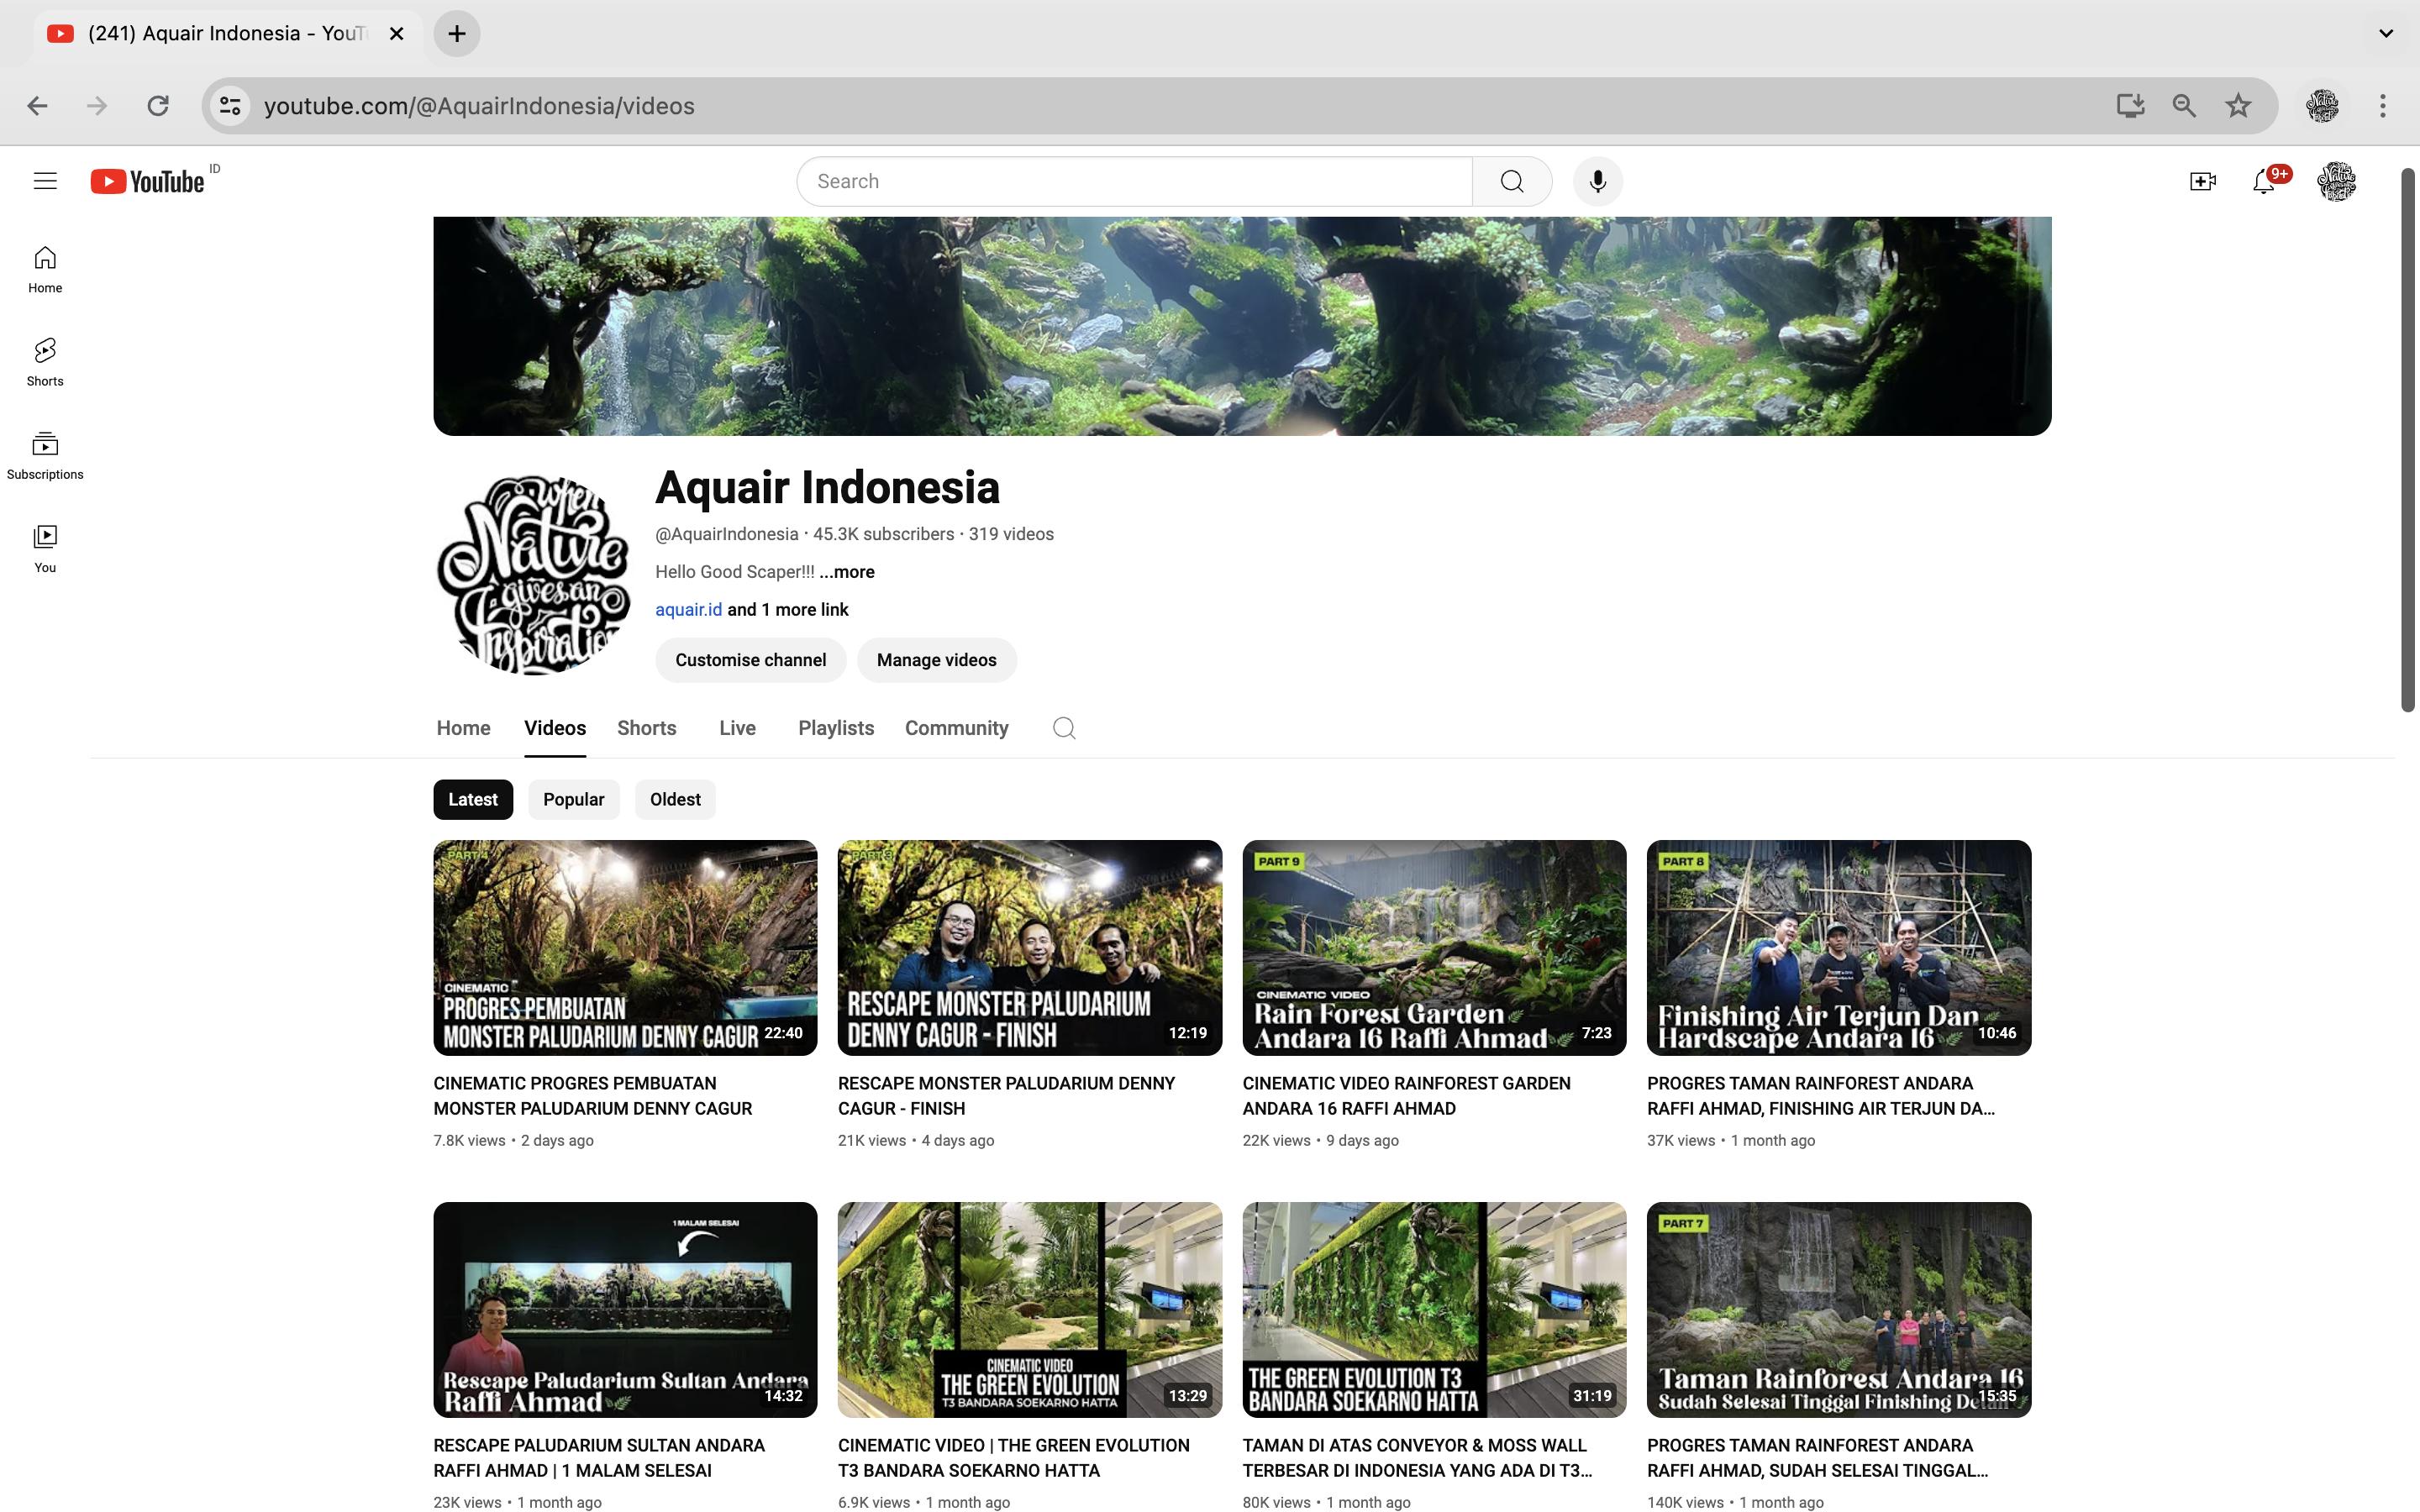Open Rescape Monster Paludarium Finish thumbnail
Image resolution: width=2420 pixels, height=1512 pixels.
(x=1029, y=947)
